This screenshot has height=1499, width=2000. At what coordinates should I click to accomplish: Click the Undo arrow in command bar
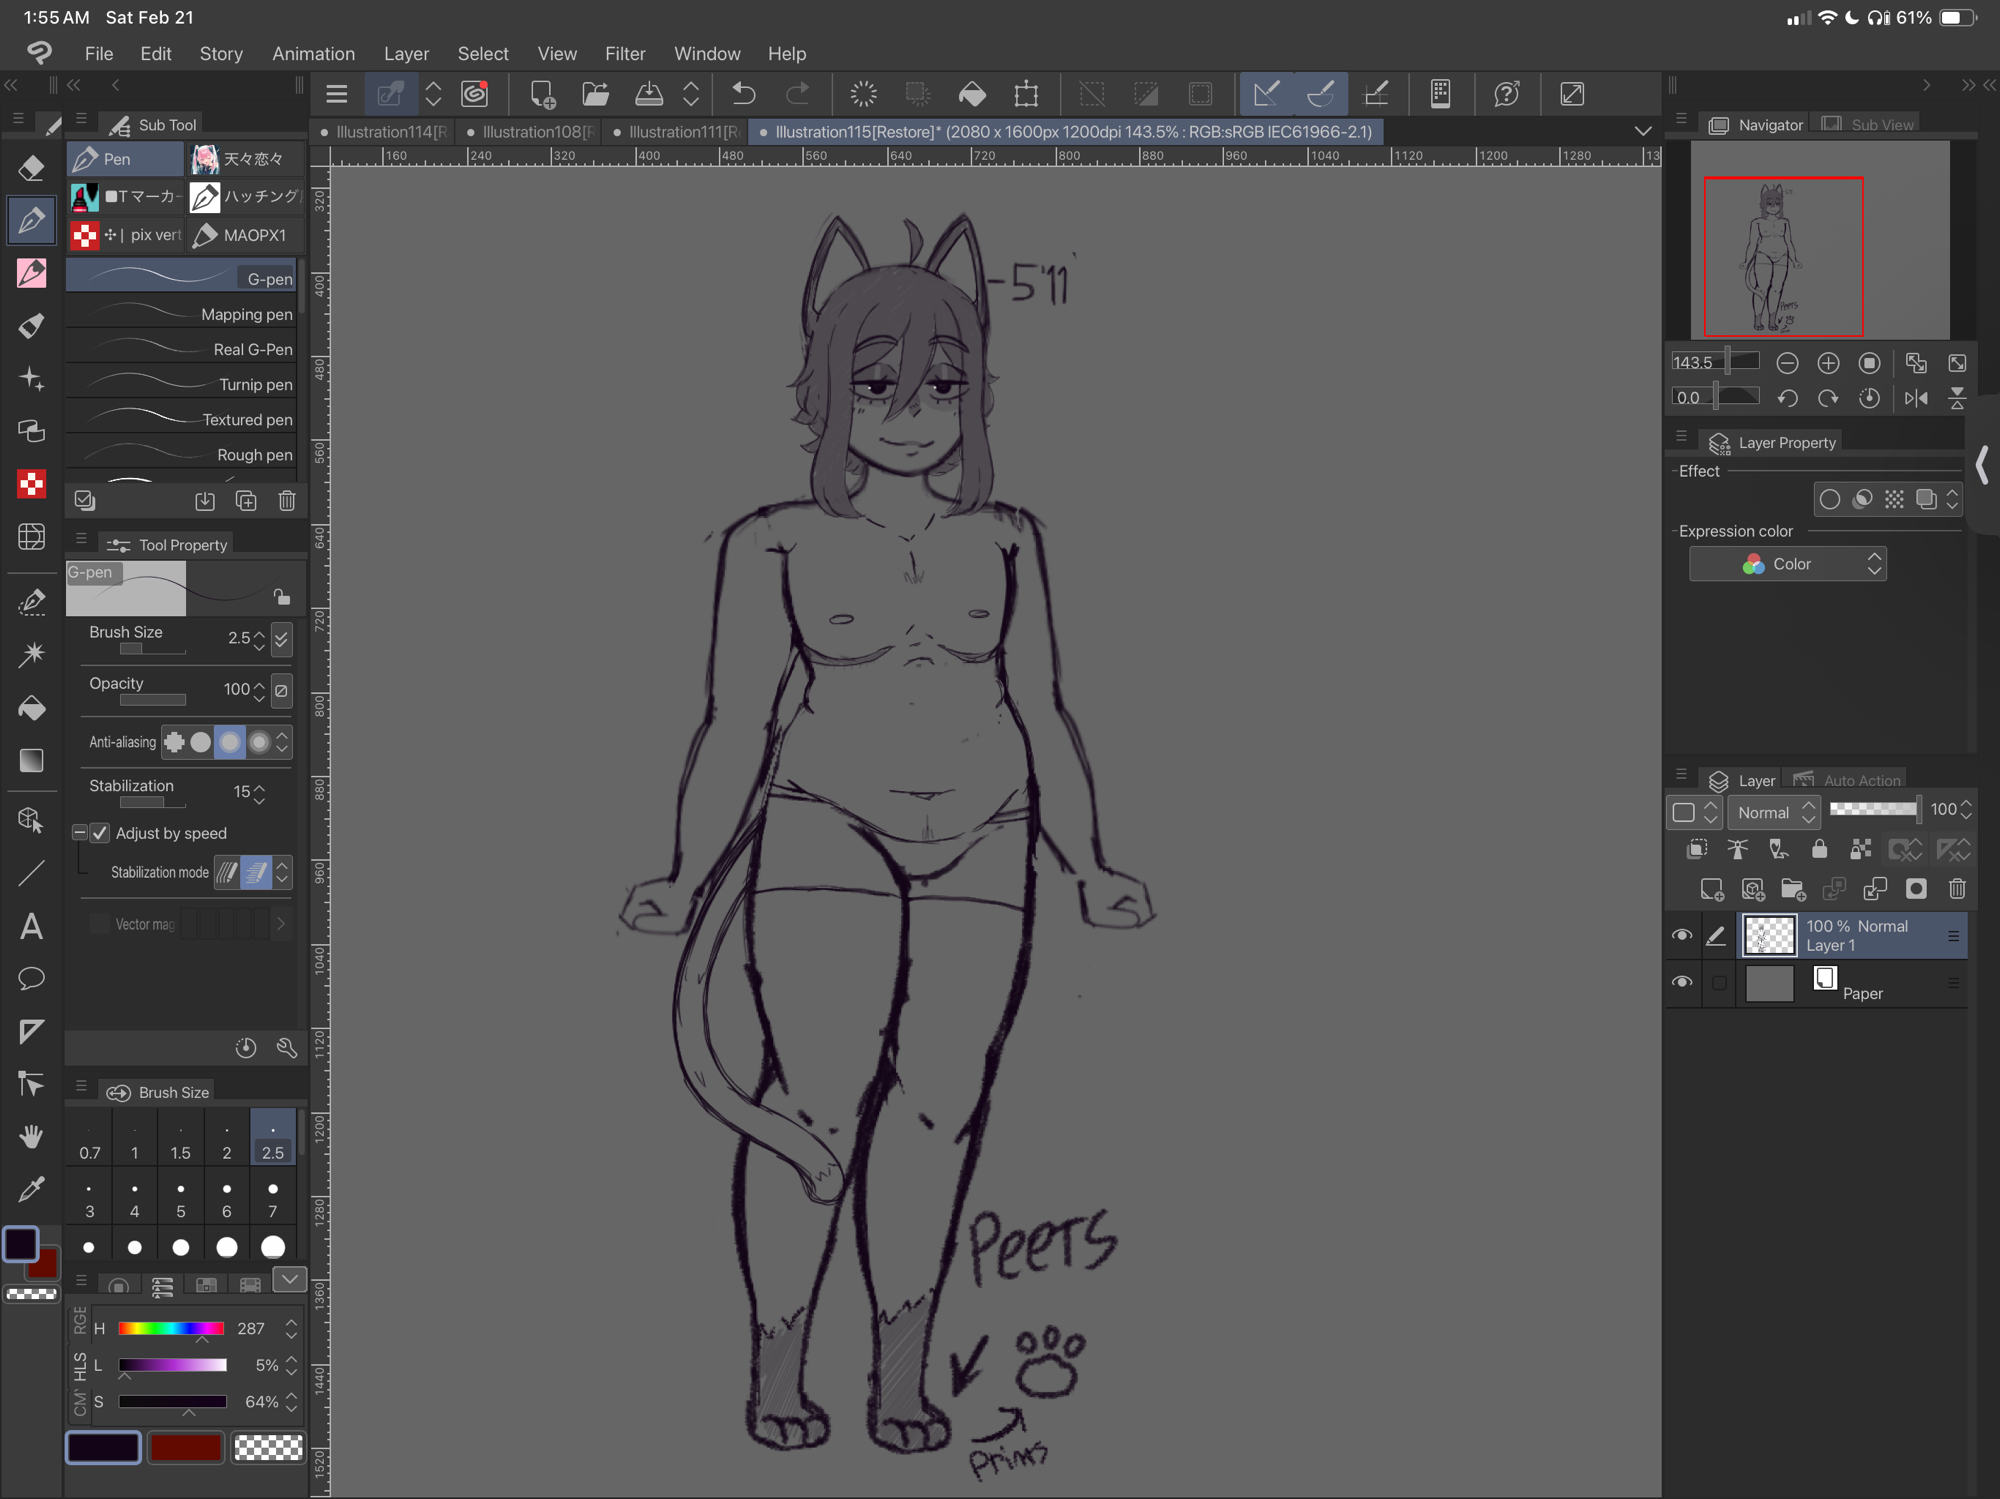[744, 94]
